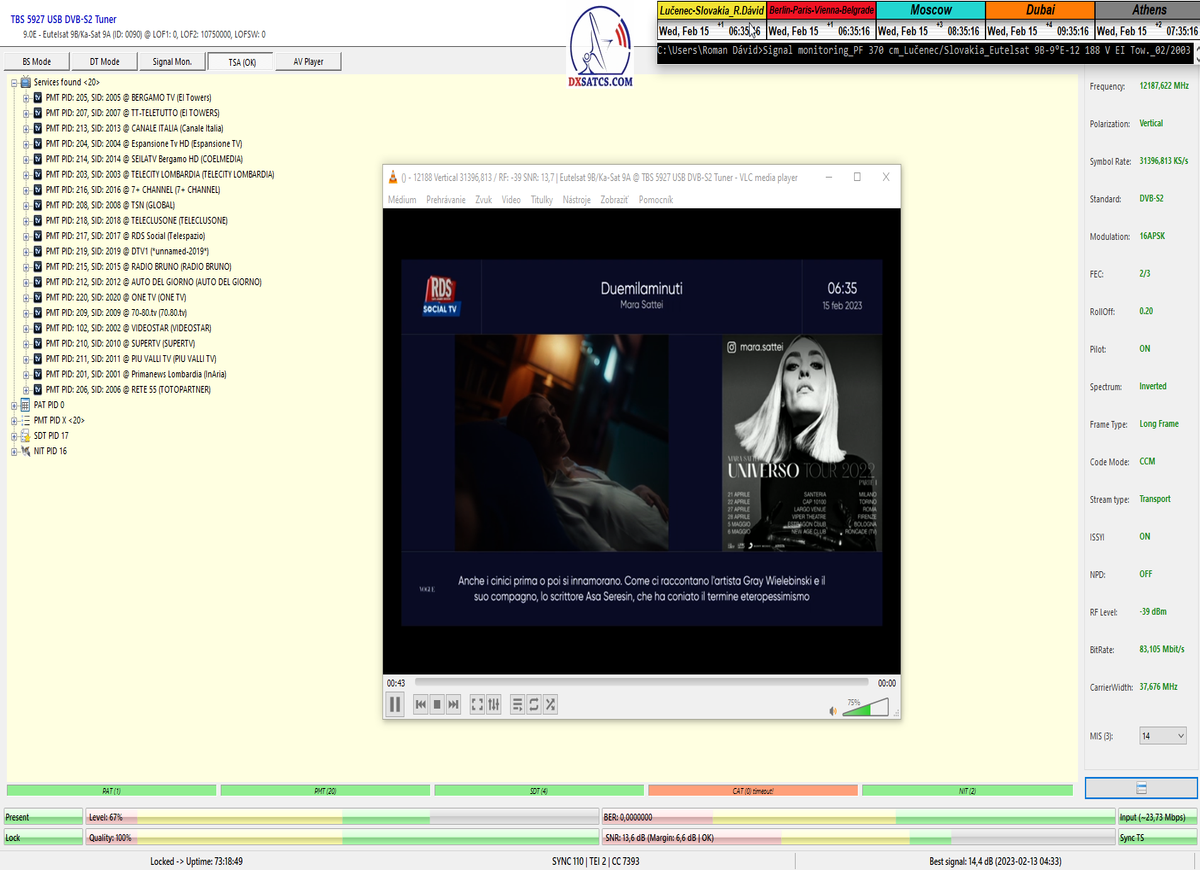Pause playback in VLC player

(395, 705)
